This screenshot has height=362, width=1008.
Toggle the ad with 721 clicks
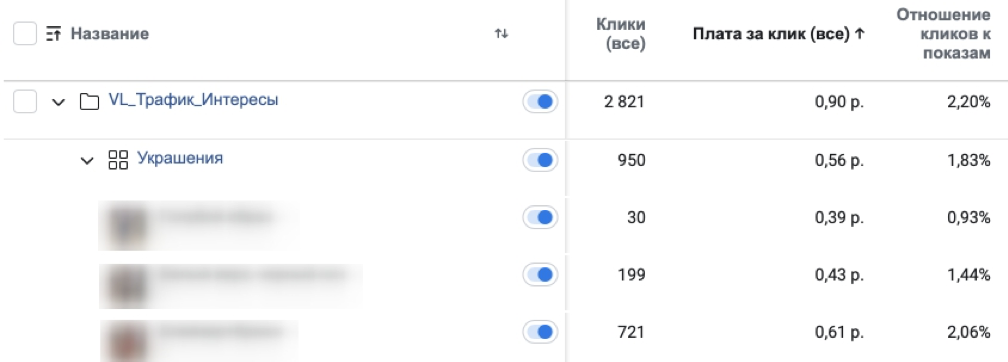(540, 332)
